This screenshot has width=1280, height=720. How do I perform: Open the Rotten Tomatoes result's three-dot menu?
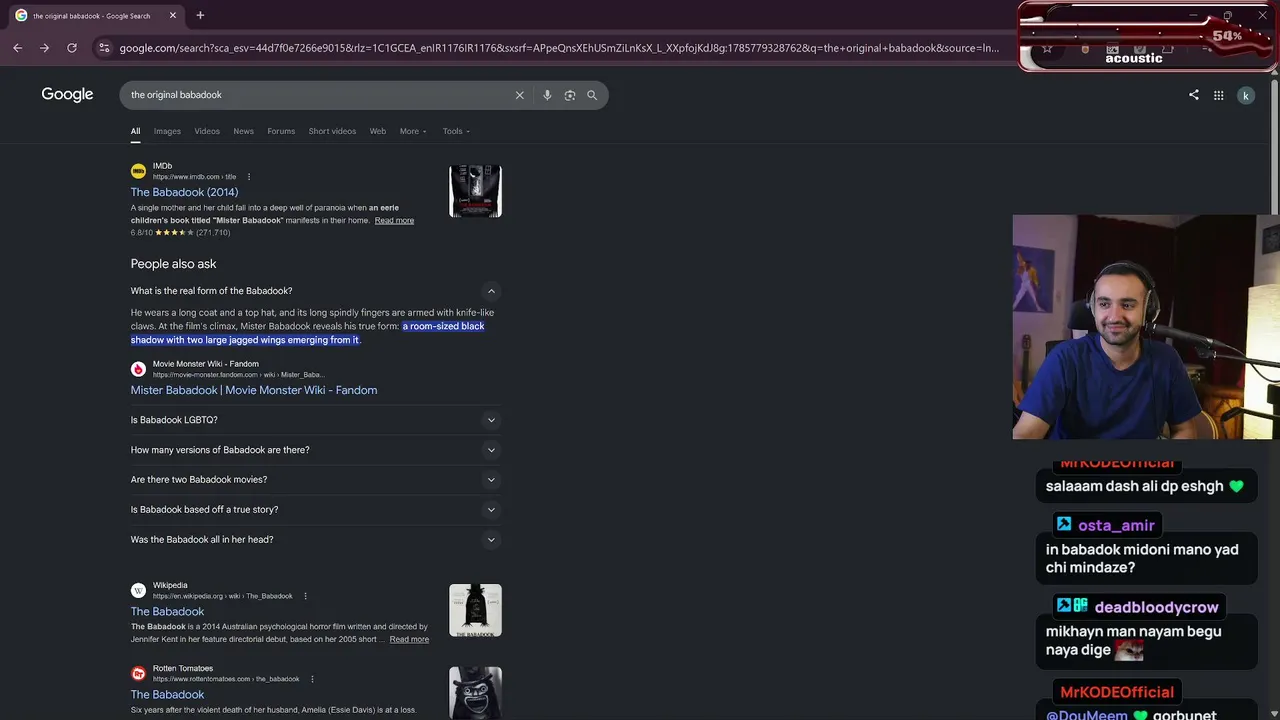point(312,679)
